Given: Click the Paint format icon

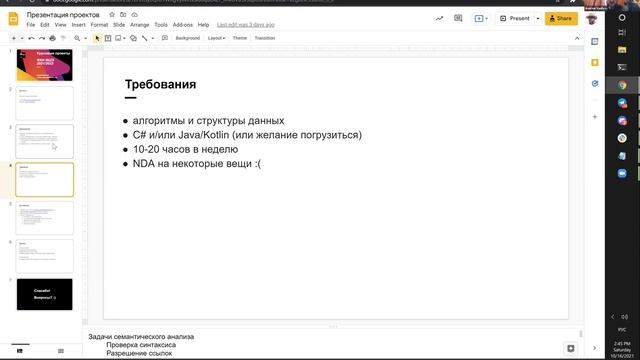Looking at the screenshot, I should click(63, 38).
